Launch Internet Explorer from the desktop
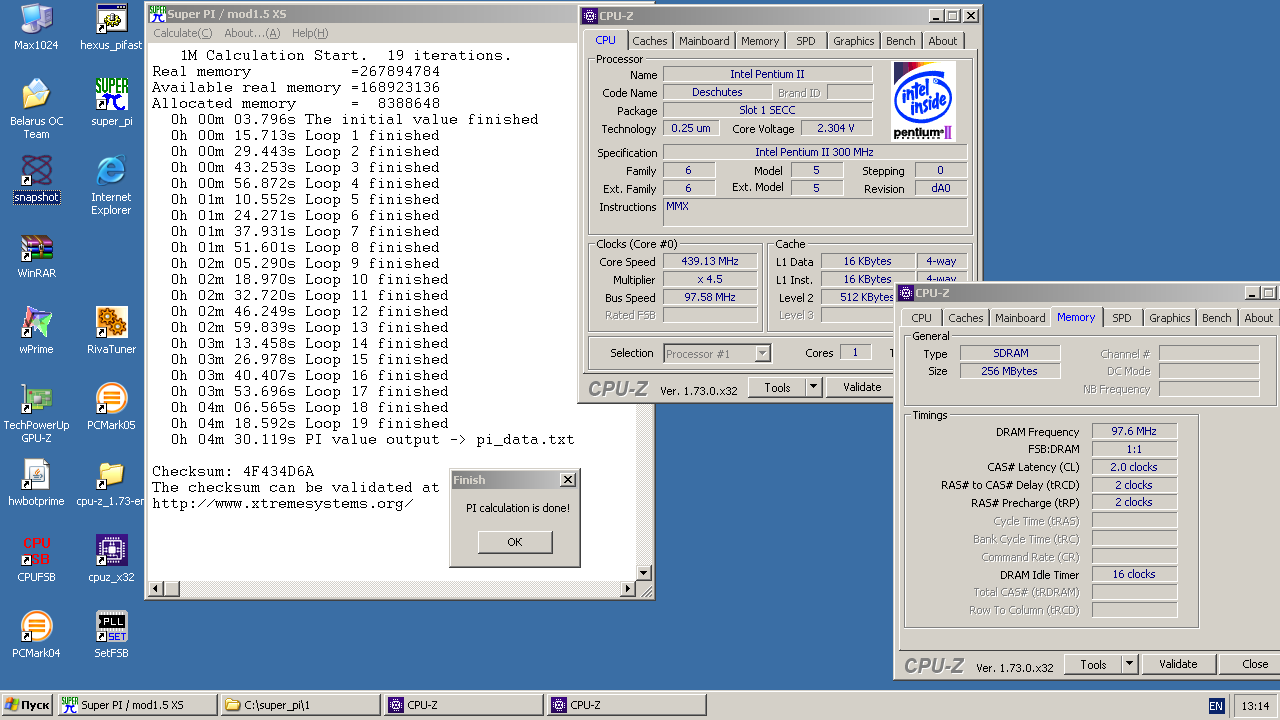1280x720 pixels. click(x=111, y=170)
